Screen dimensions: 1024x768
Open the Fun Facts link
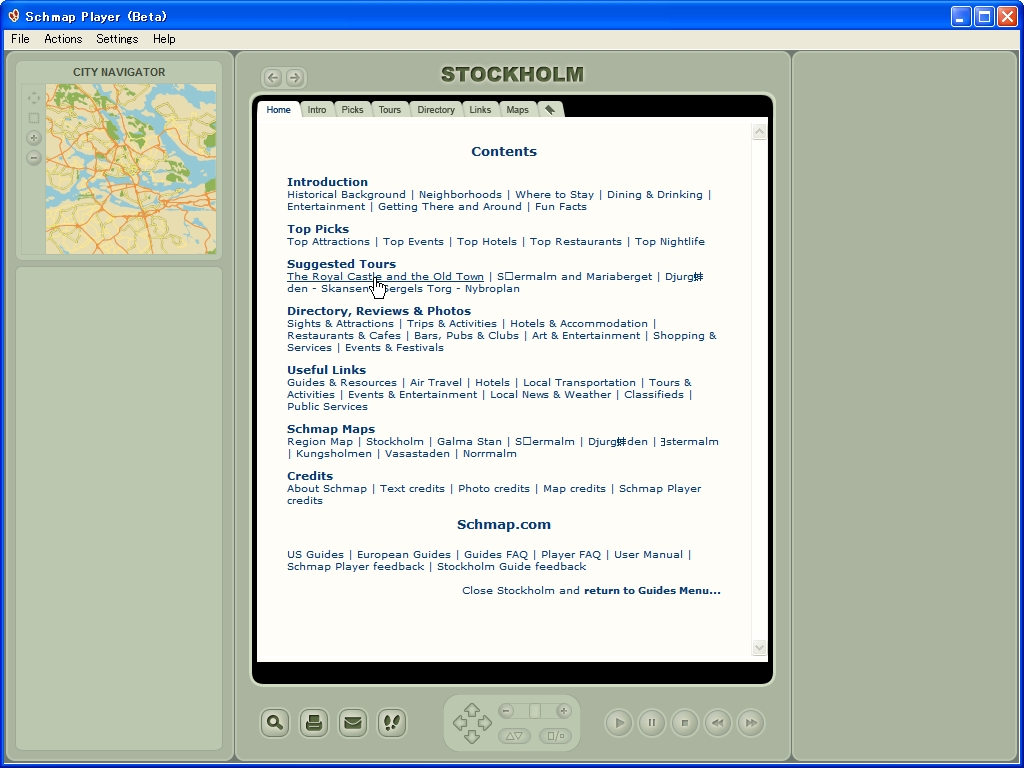[560, 207]
